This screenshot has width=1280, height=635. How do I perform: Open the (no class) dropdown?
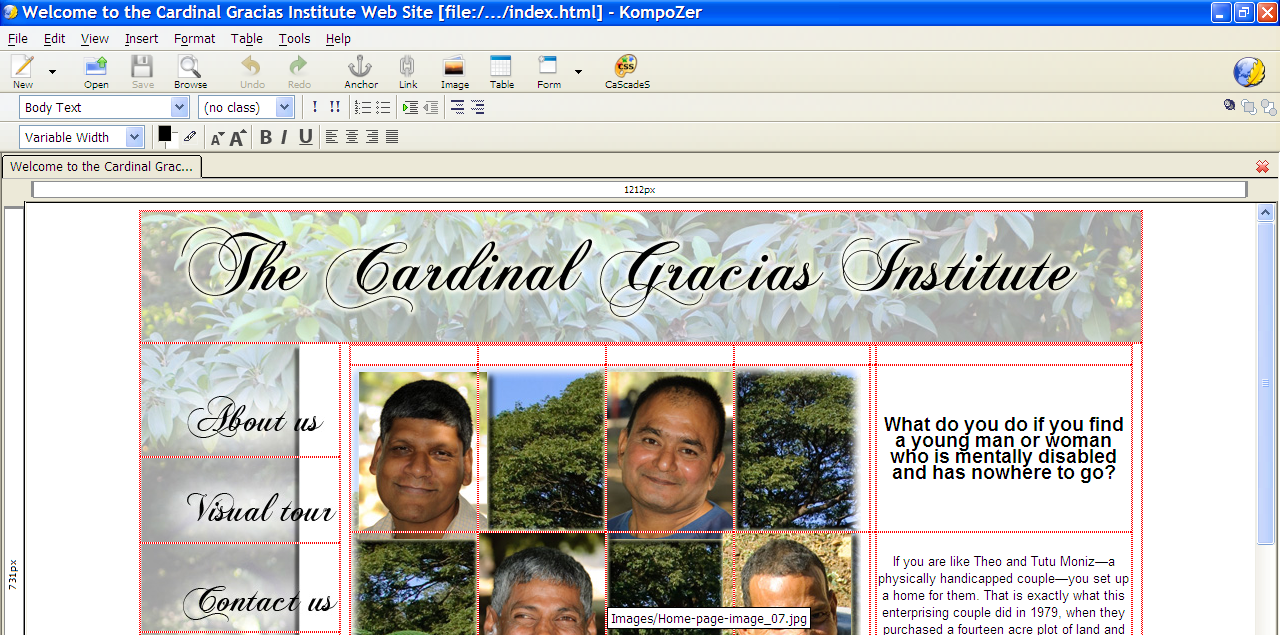pos(246,107)
